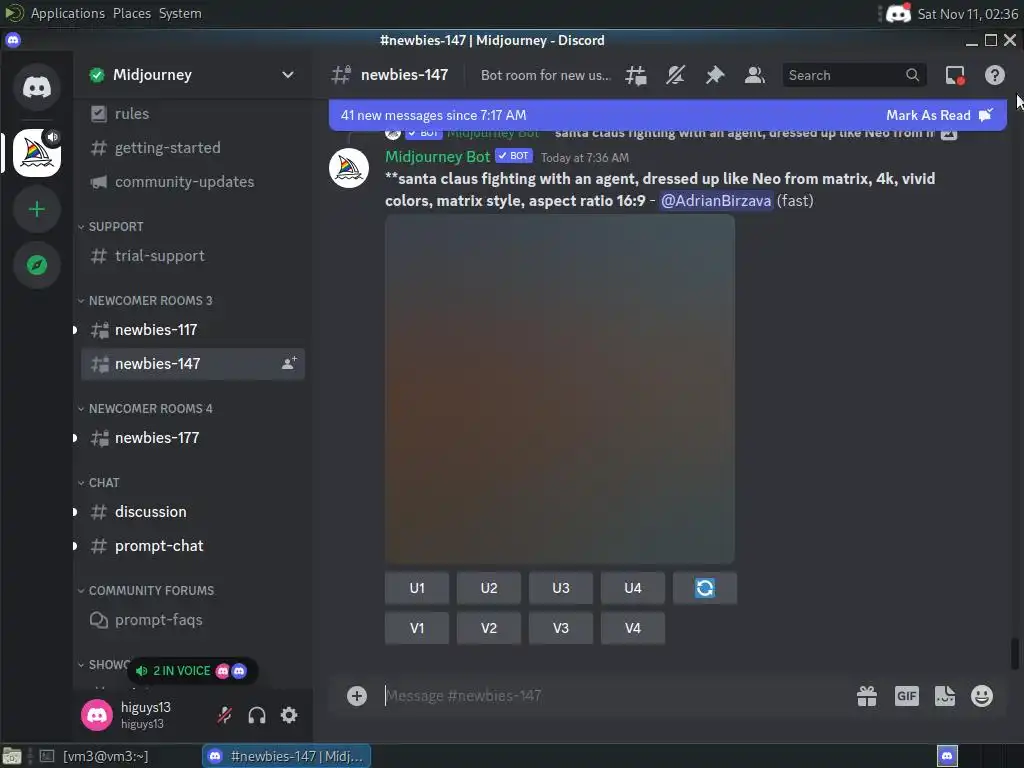Click the V3 variation button
Screen dimensions: 1024x768
560,628
